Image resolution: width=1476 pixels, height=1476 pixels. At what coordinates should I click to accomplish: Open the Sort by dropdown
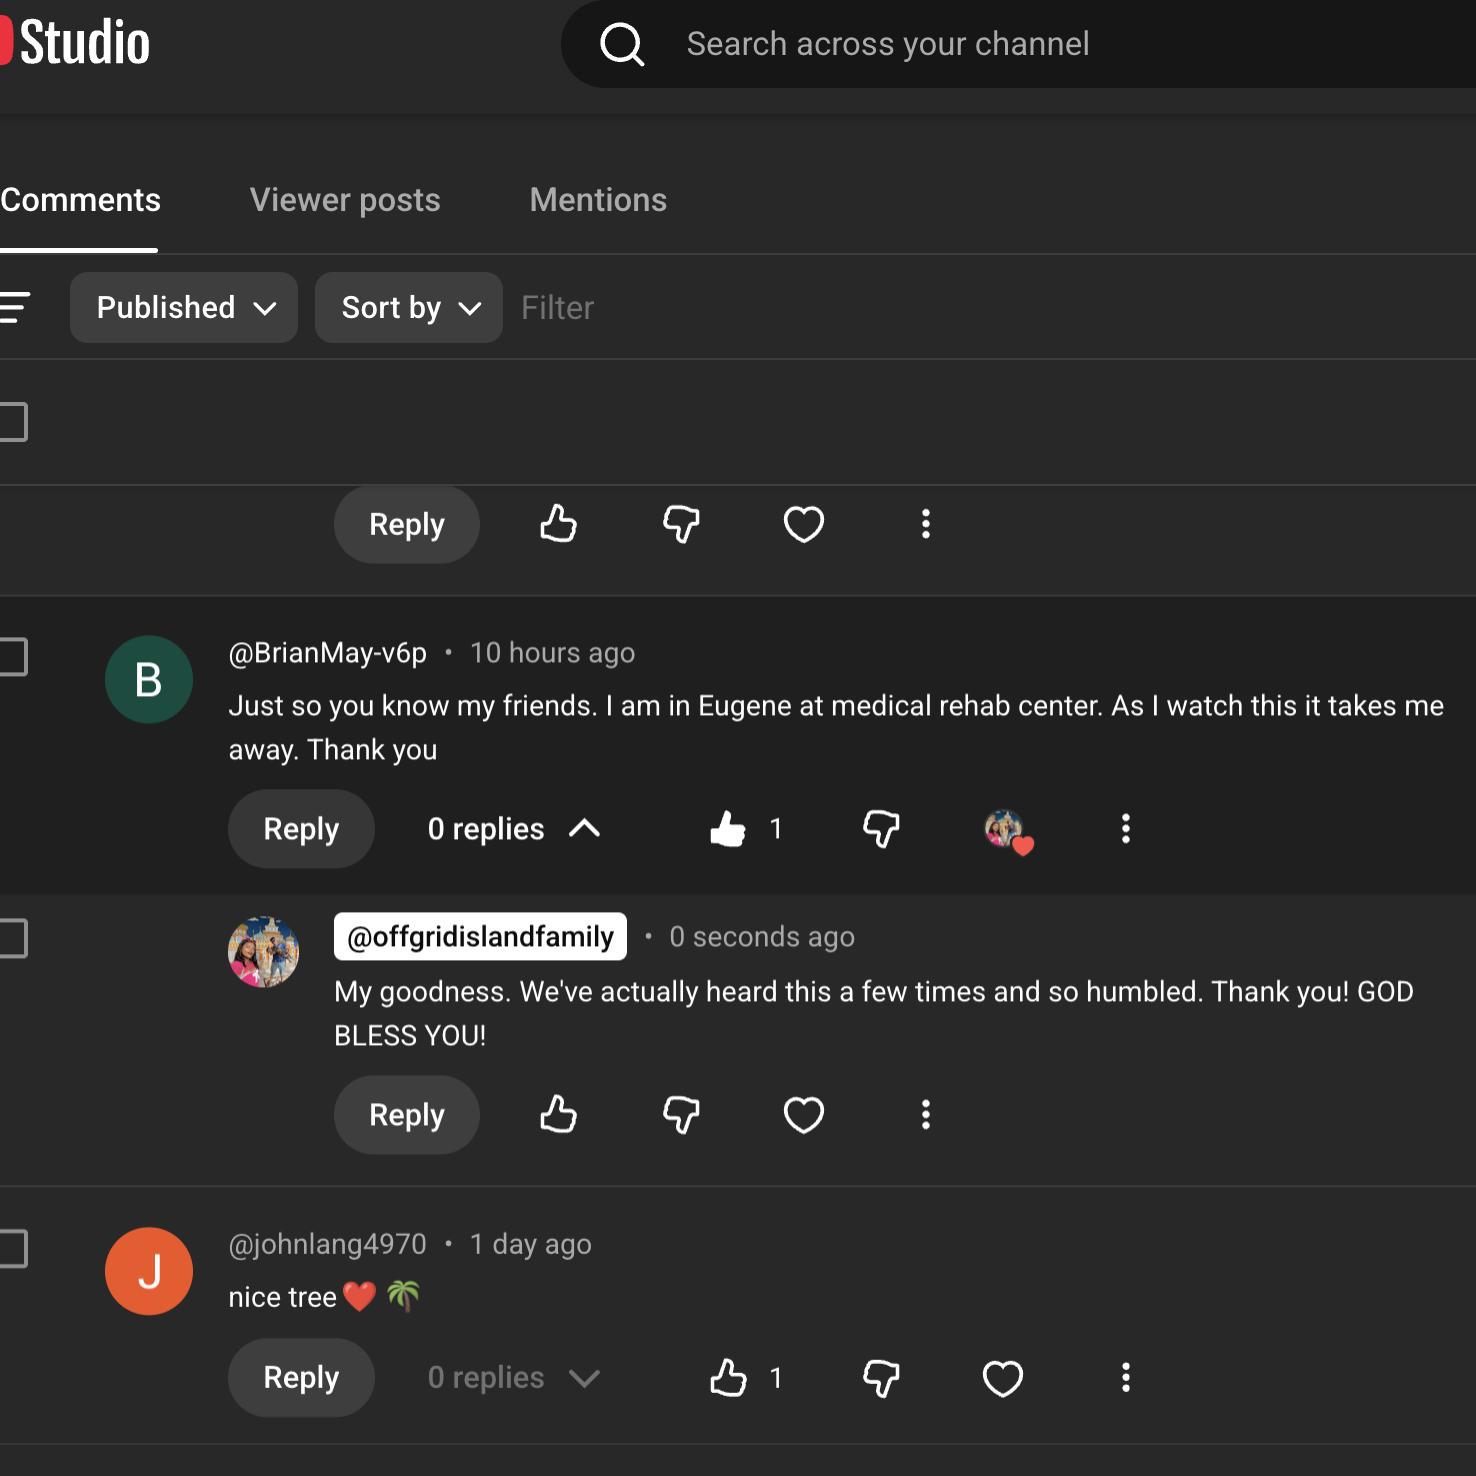coord(409,307)
